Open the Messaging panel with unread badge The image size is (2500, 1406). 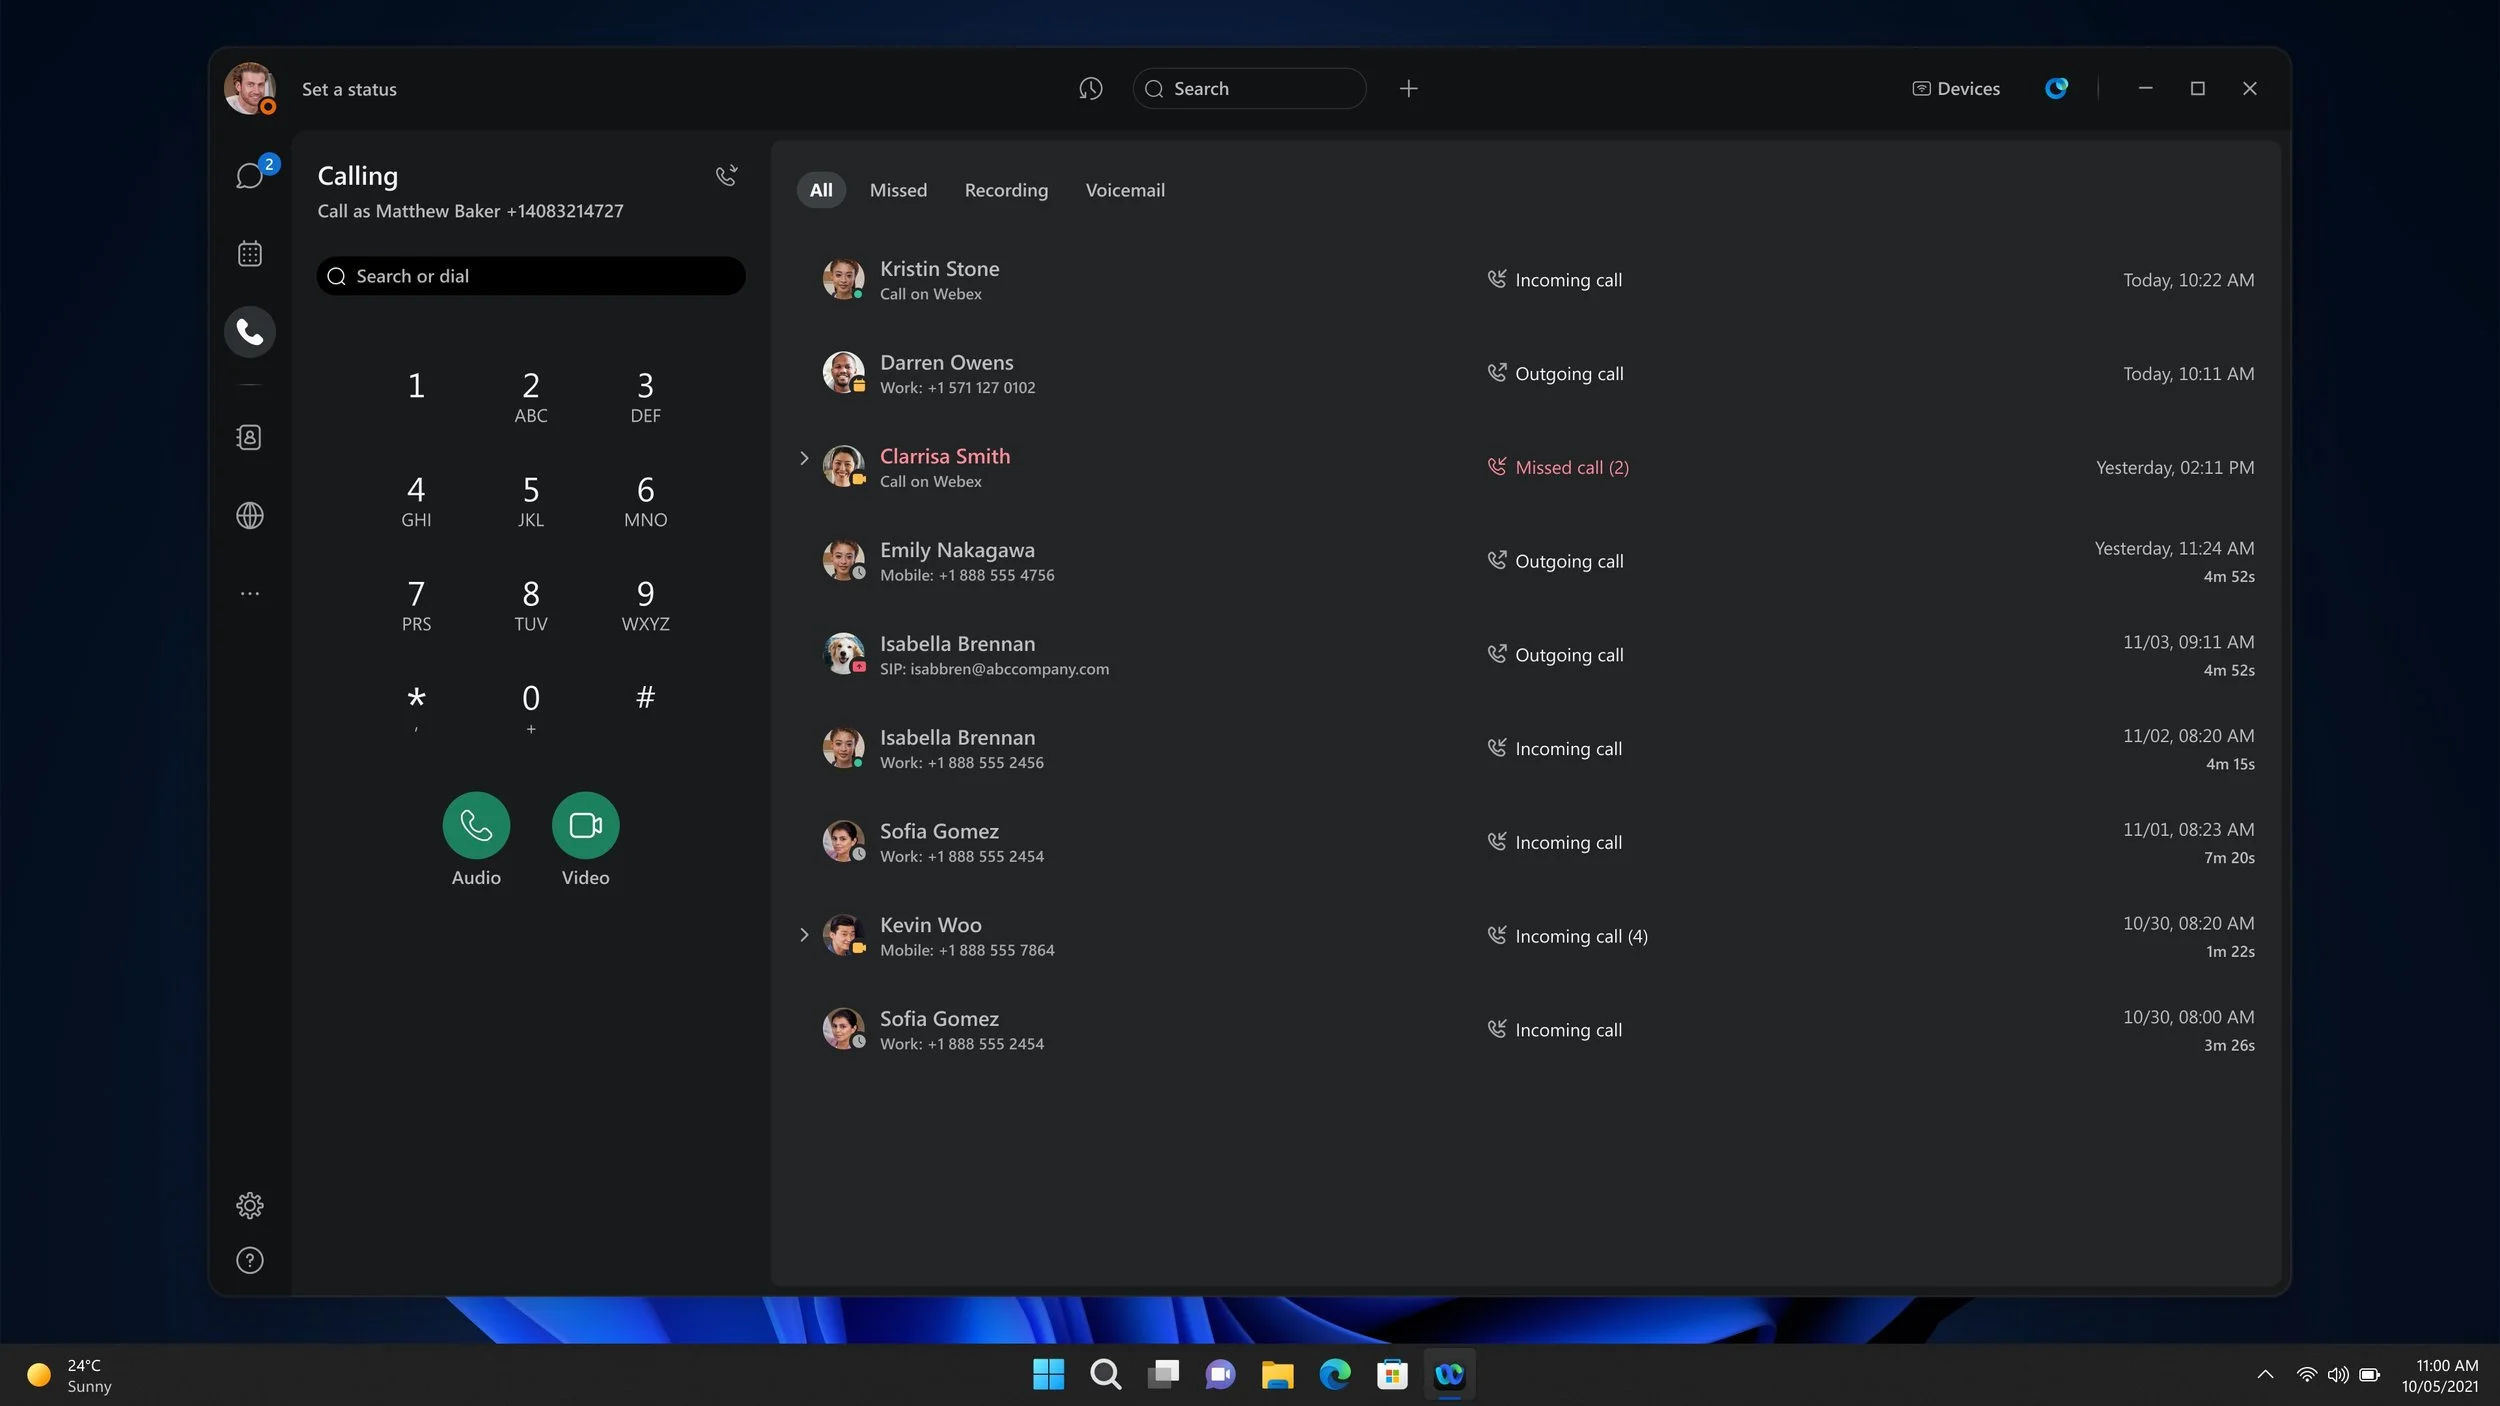249,175
